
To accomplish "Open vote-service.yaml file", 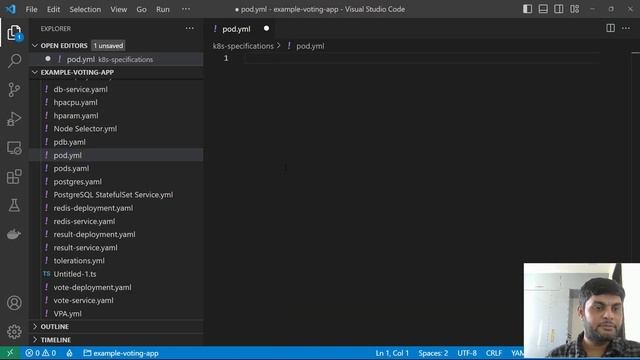I will 83,300.
